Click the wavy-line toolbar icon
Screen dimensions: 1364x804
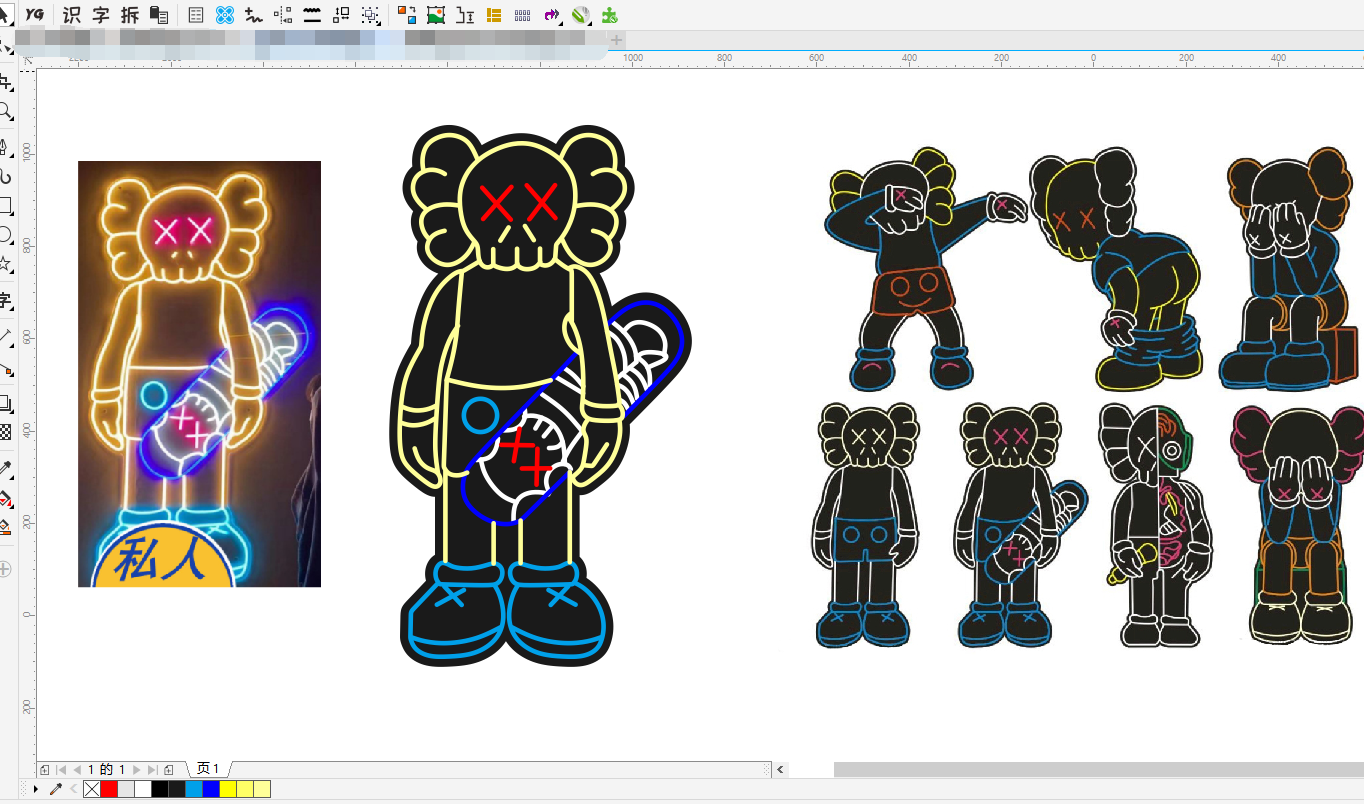[254, 15]
